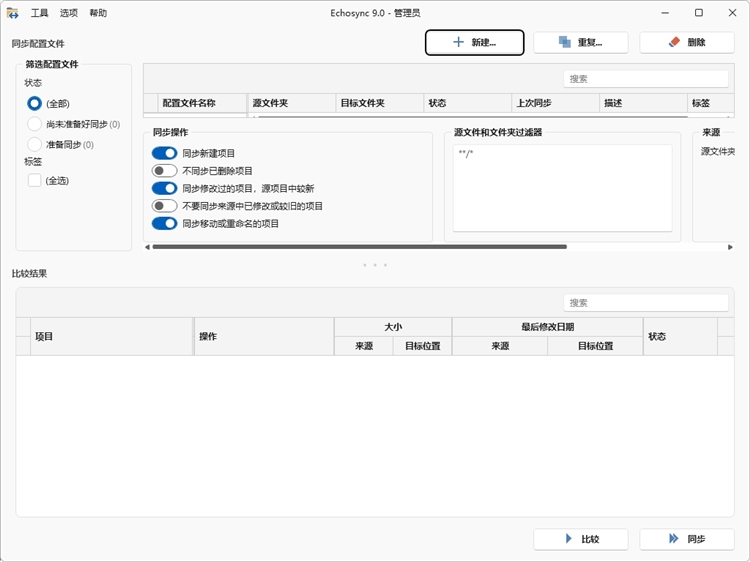This screenshot has width=750, height=562.
Task: Click the play arrow icon on 比较 button
Action: coord(568,539)
